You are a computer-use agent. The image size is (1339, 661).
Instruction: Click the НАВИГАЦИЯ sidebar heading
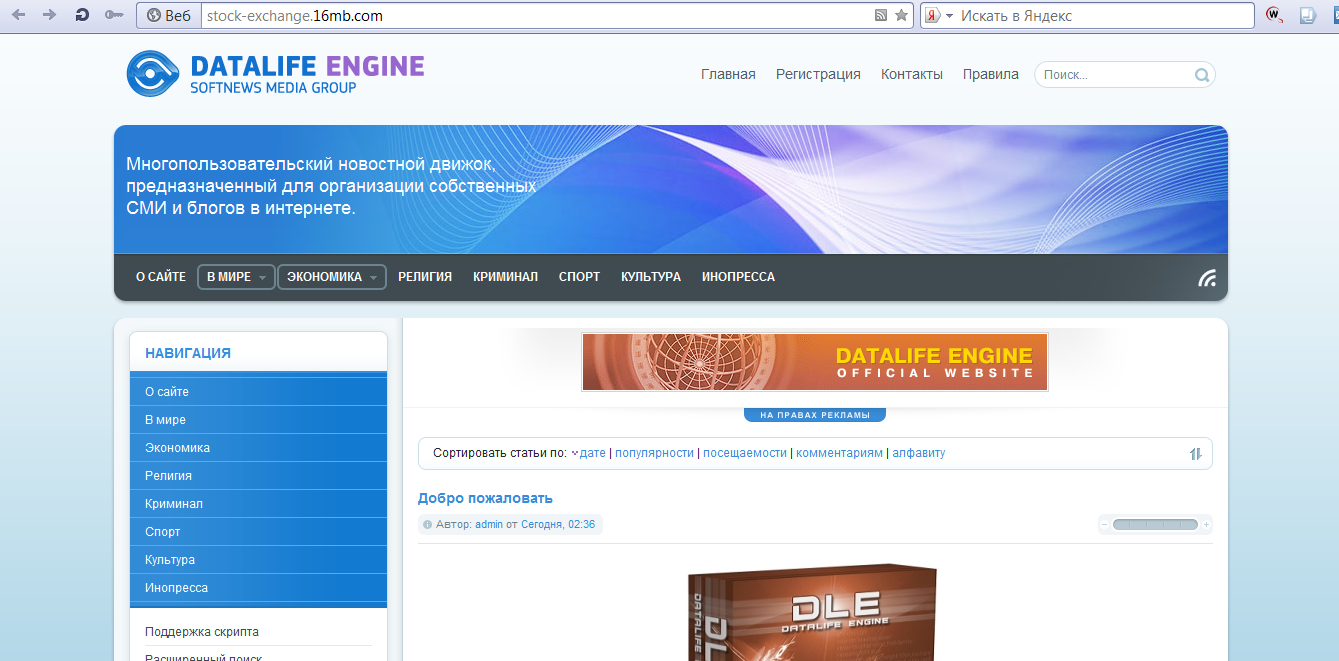(x=188, y=353)
